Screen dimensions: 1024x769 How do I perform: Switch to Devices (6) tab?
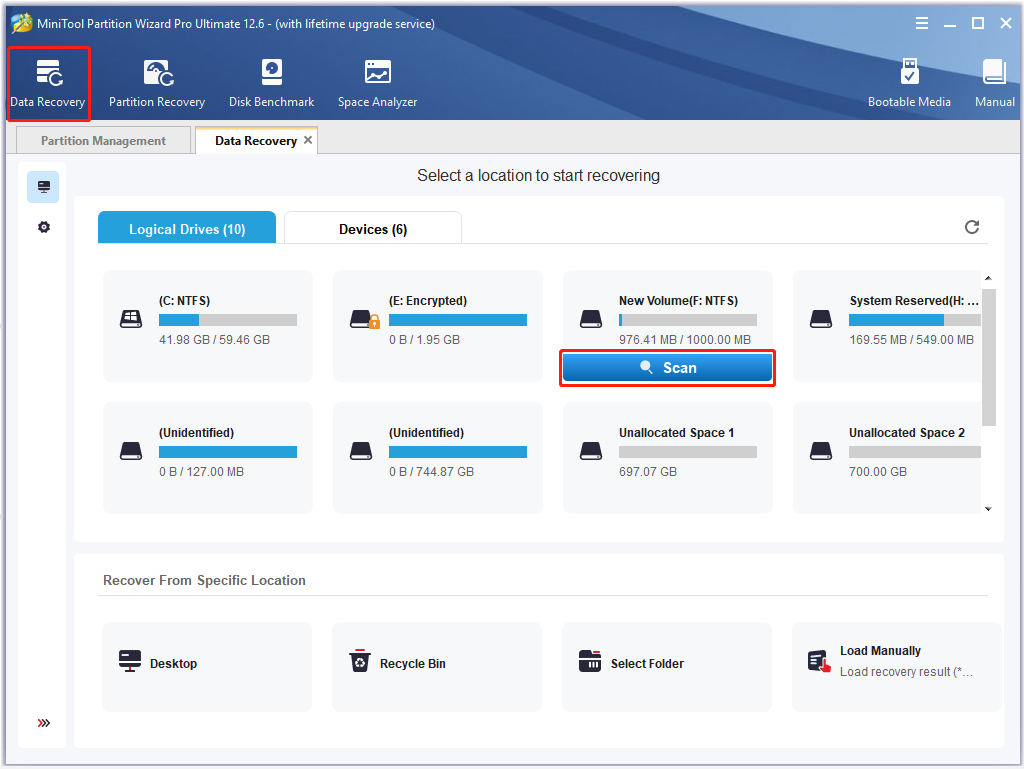373,228
